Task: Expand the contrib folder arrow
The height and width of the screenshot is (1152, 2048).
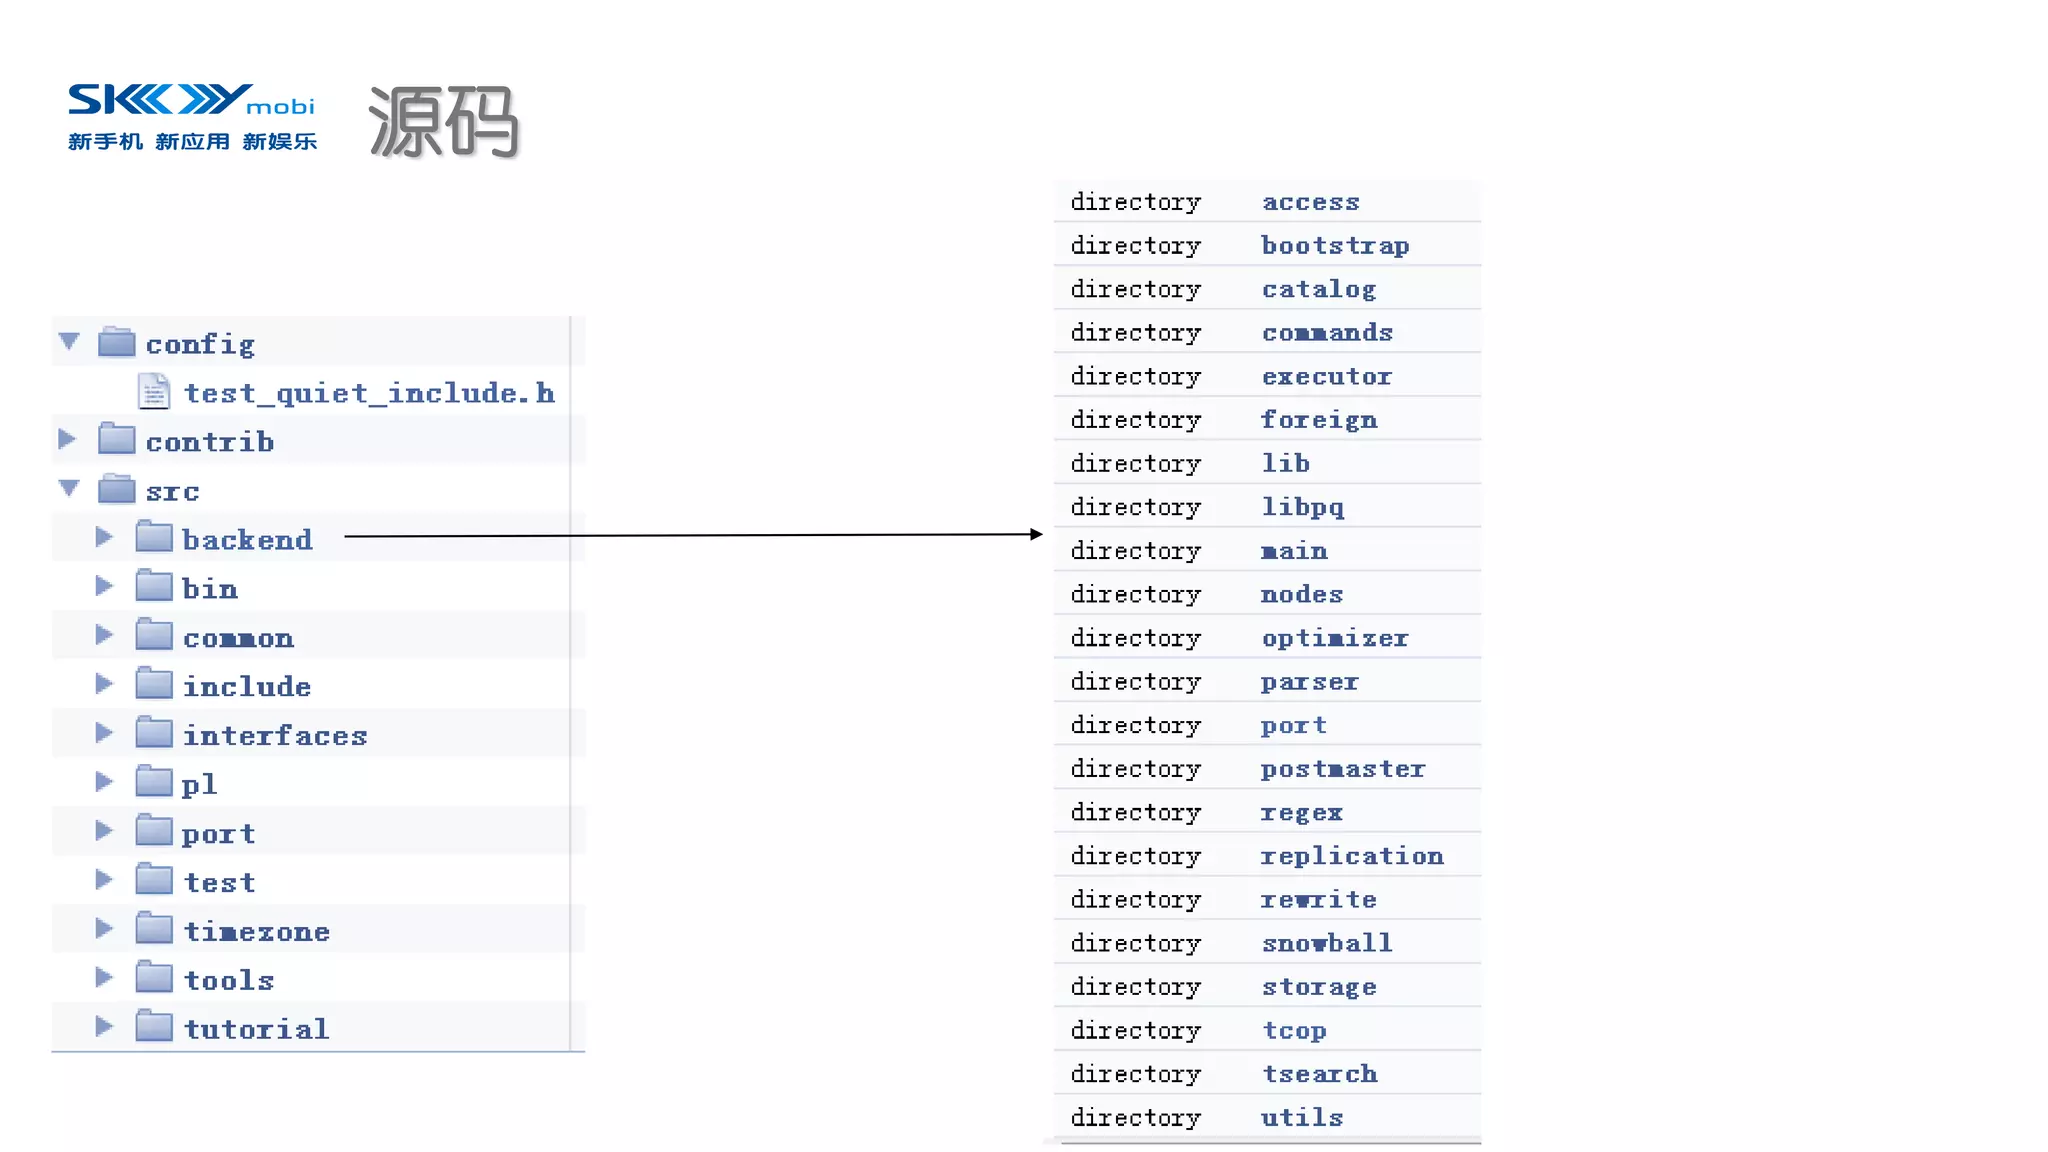Action: click(x=67, y=439)
